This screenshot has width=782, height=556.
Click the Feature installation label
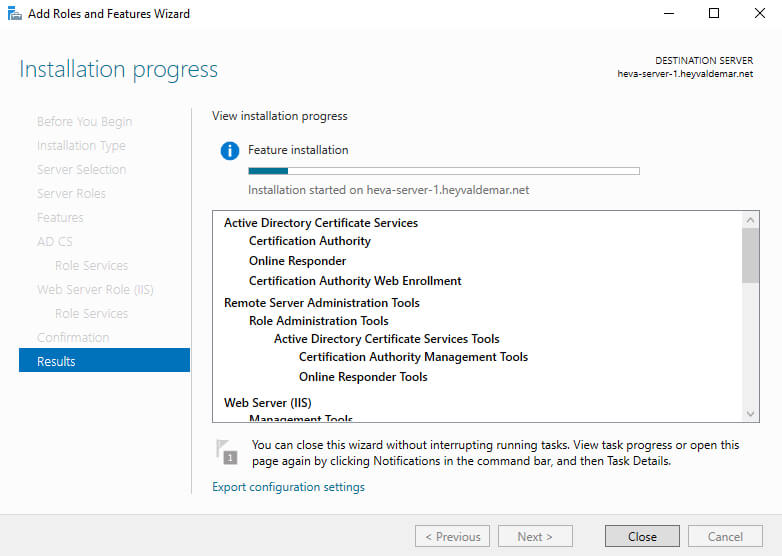click(298, 150)
